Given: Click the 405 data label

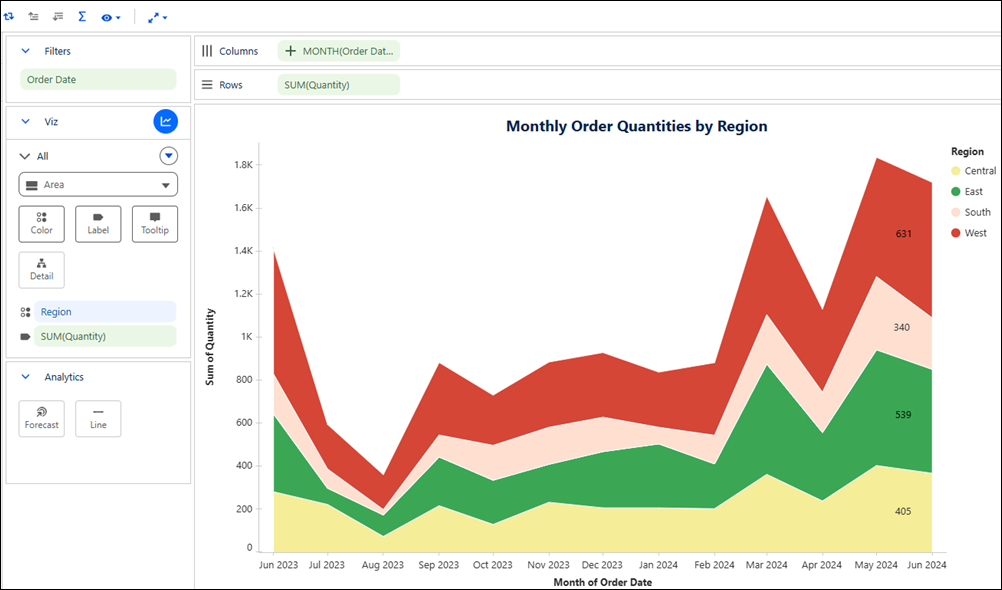Looking at the screenshot, I should pyautogui.click(x=903, y=511).
